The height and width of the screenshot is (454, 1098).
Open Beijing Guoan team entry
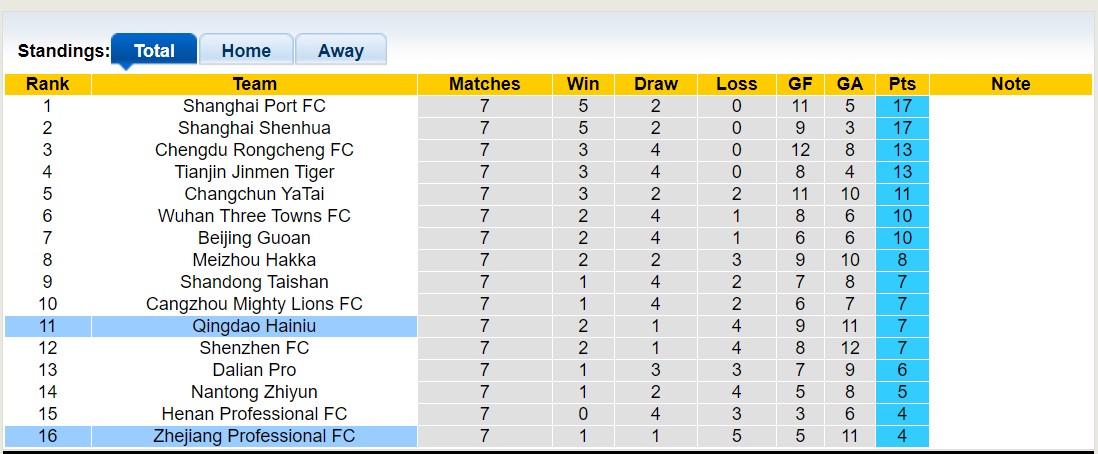coord(254,238)
